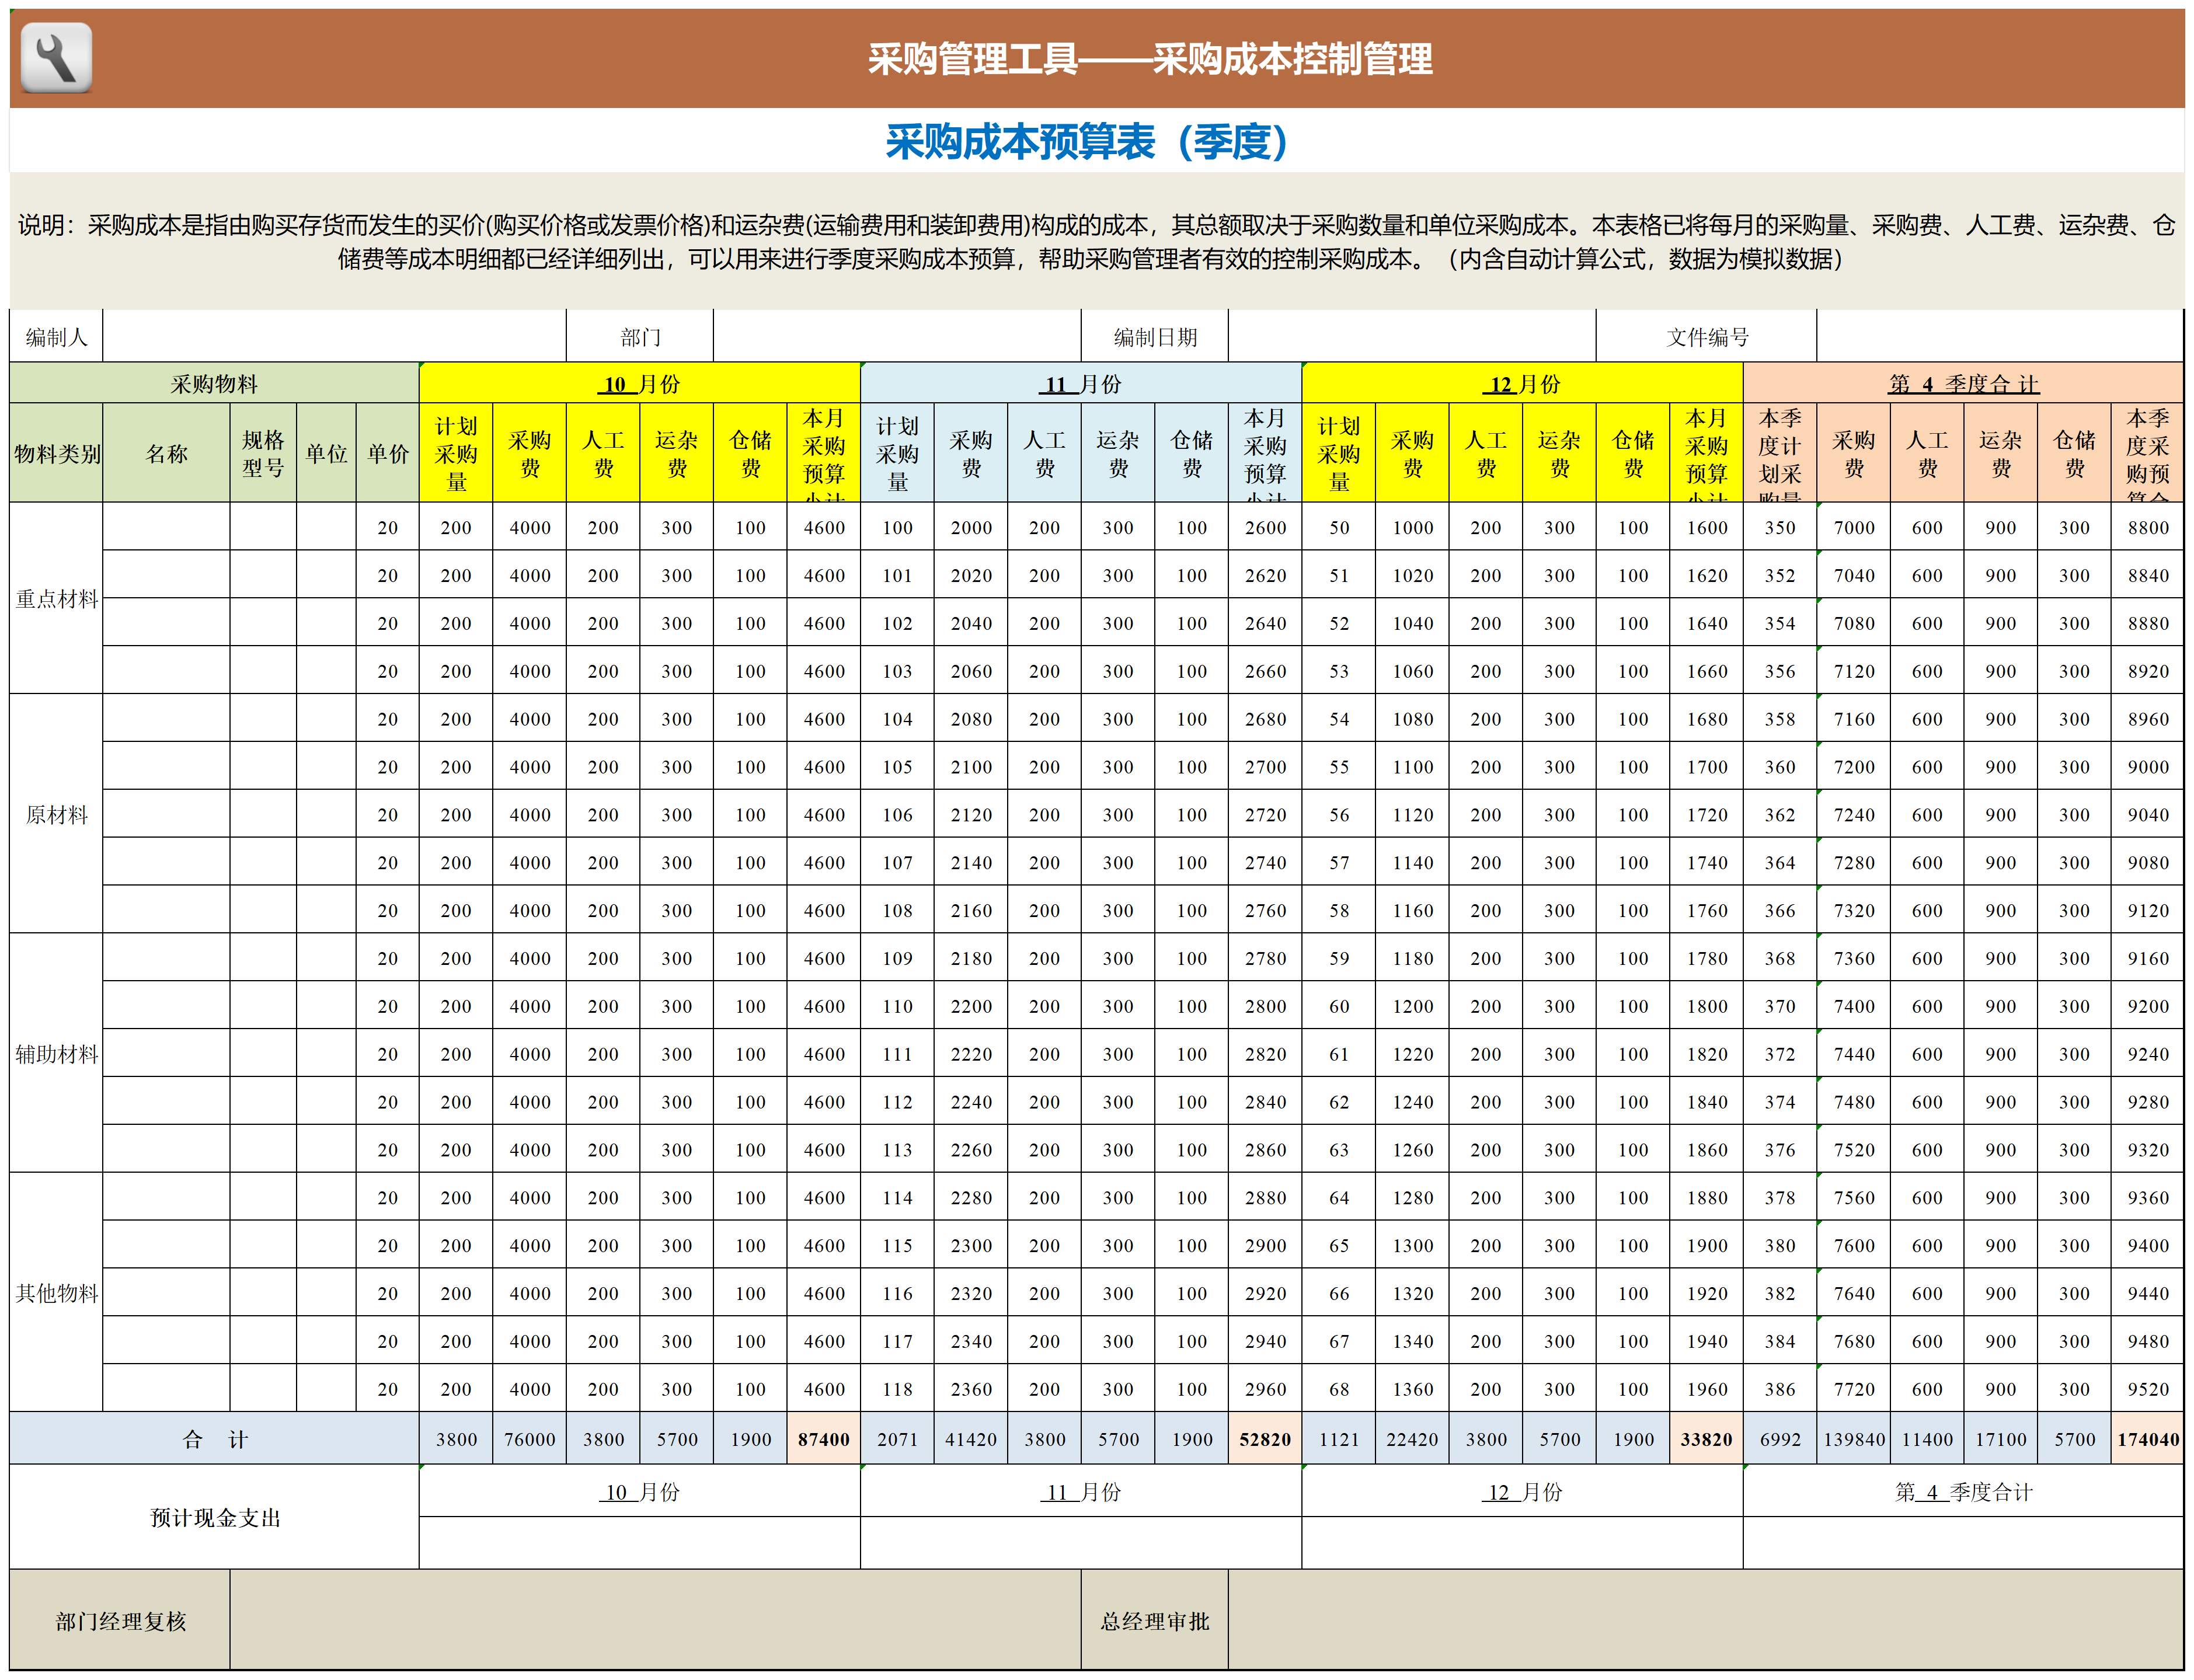The width and height of the screenshot is (2194, 1680).
Task: Select the 规格型号 column header
Action: 263,453
